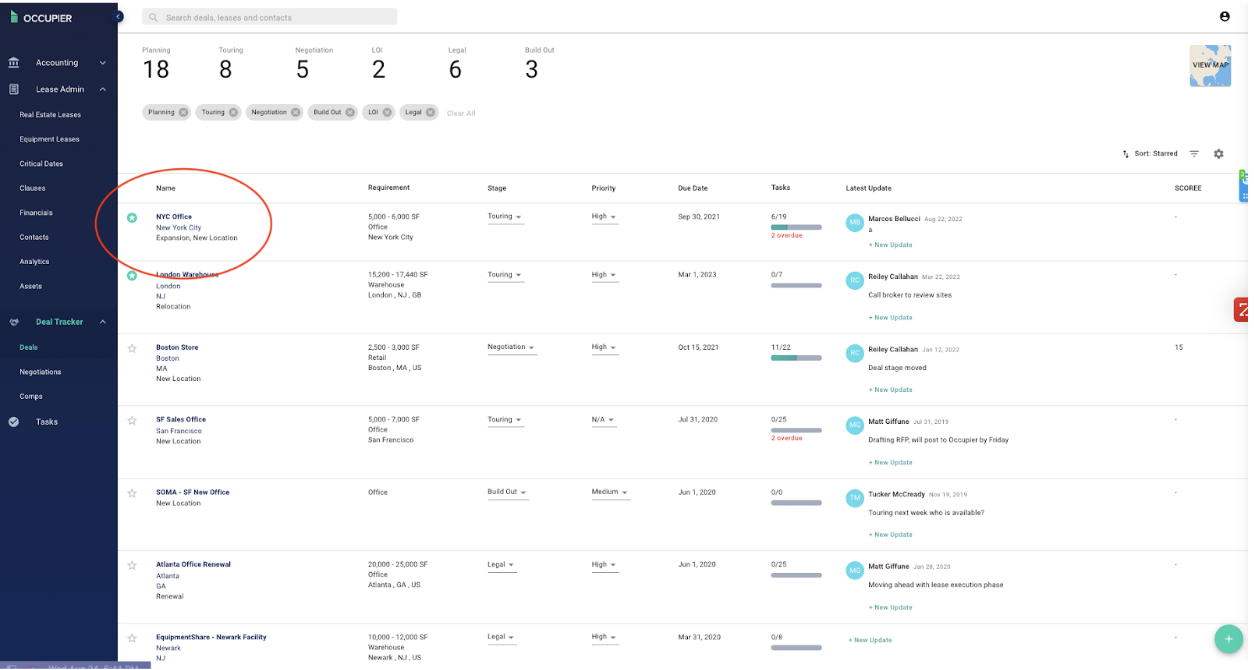Open Stage dropdown for Boston Store
Screen dimensions: 1254x670
[511, 348]
